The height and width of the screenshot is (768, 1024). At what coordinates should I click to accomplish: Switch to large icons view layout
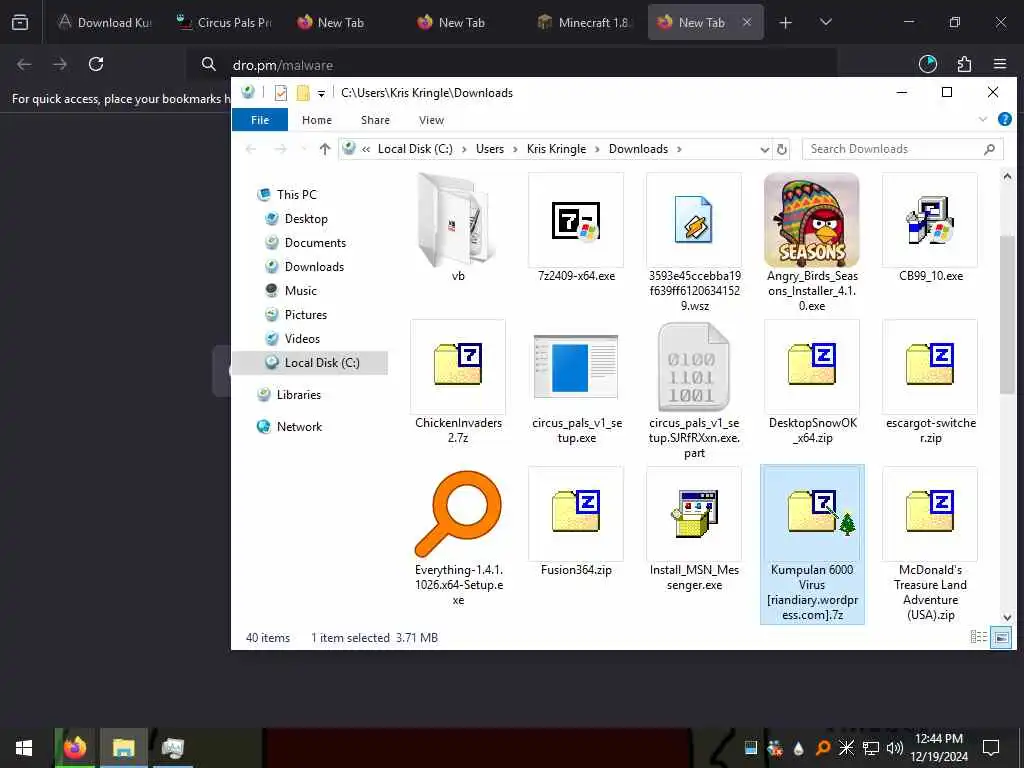point(1000,637)
